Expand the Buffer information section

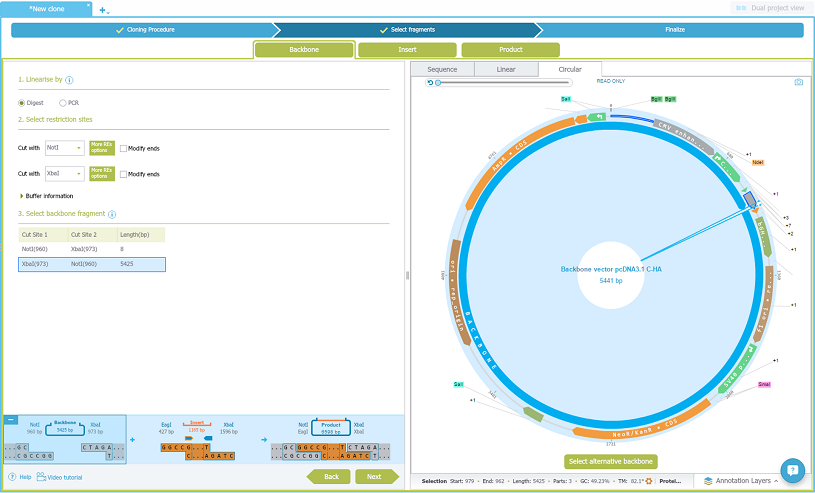pyautogui.click(x=22, y=196)
